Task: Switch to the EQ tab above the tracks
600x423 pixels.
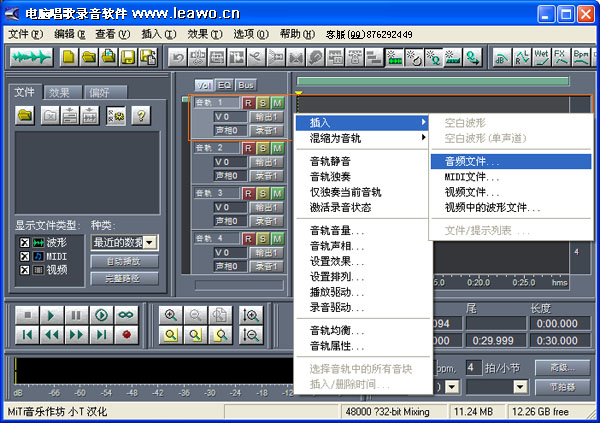Action: point(224,85)
